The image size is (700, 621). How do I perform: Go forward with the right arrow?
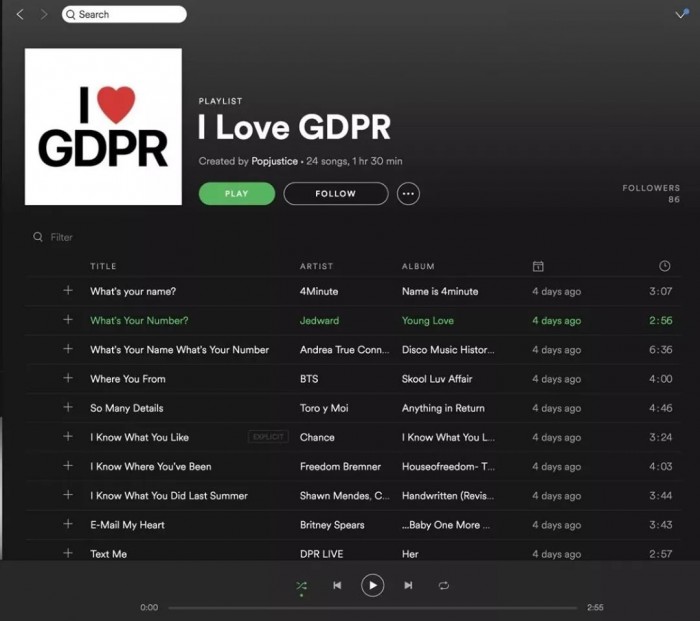pos(43,14)
